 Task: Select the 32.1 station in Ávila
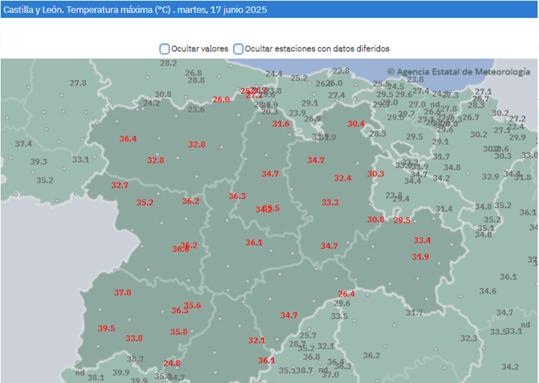[256, 341]
